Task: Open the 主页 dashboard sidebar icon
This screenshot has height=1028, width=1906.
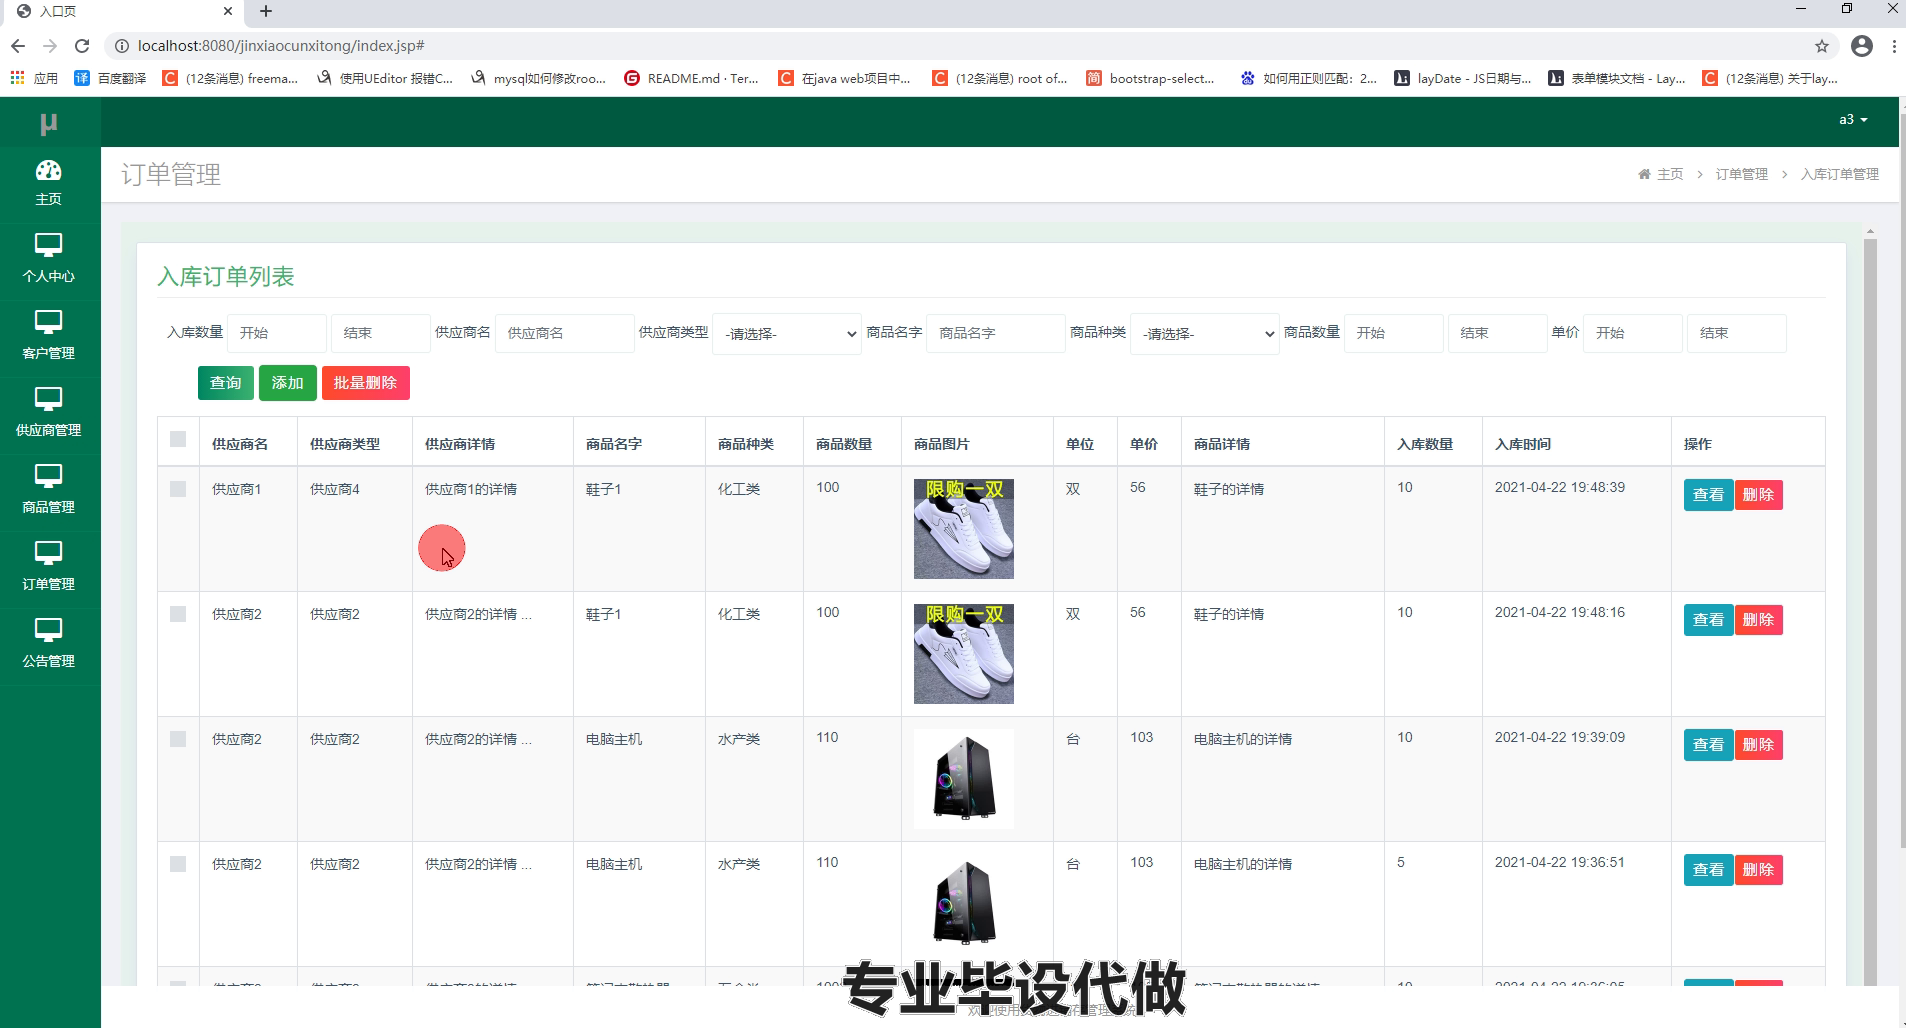Action: 48,183
